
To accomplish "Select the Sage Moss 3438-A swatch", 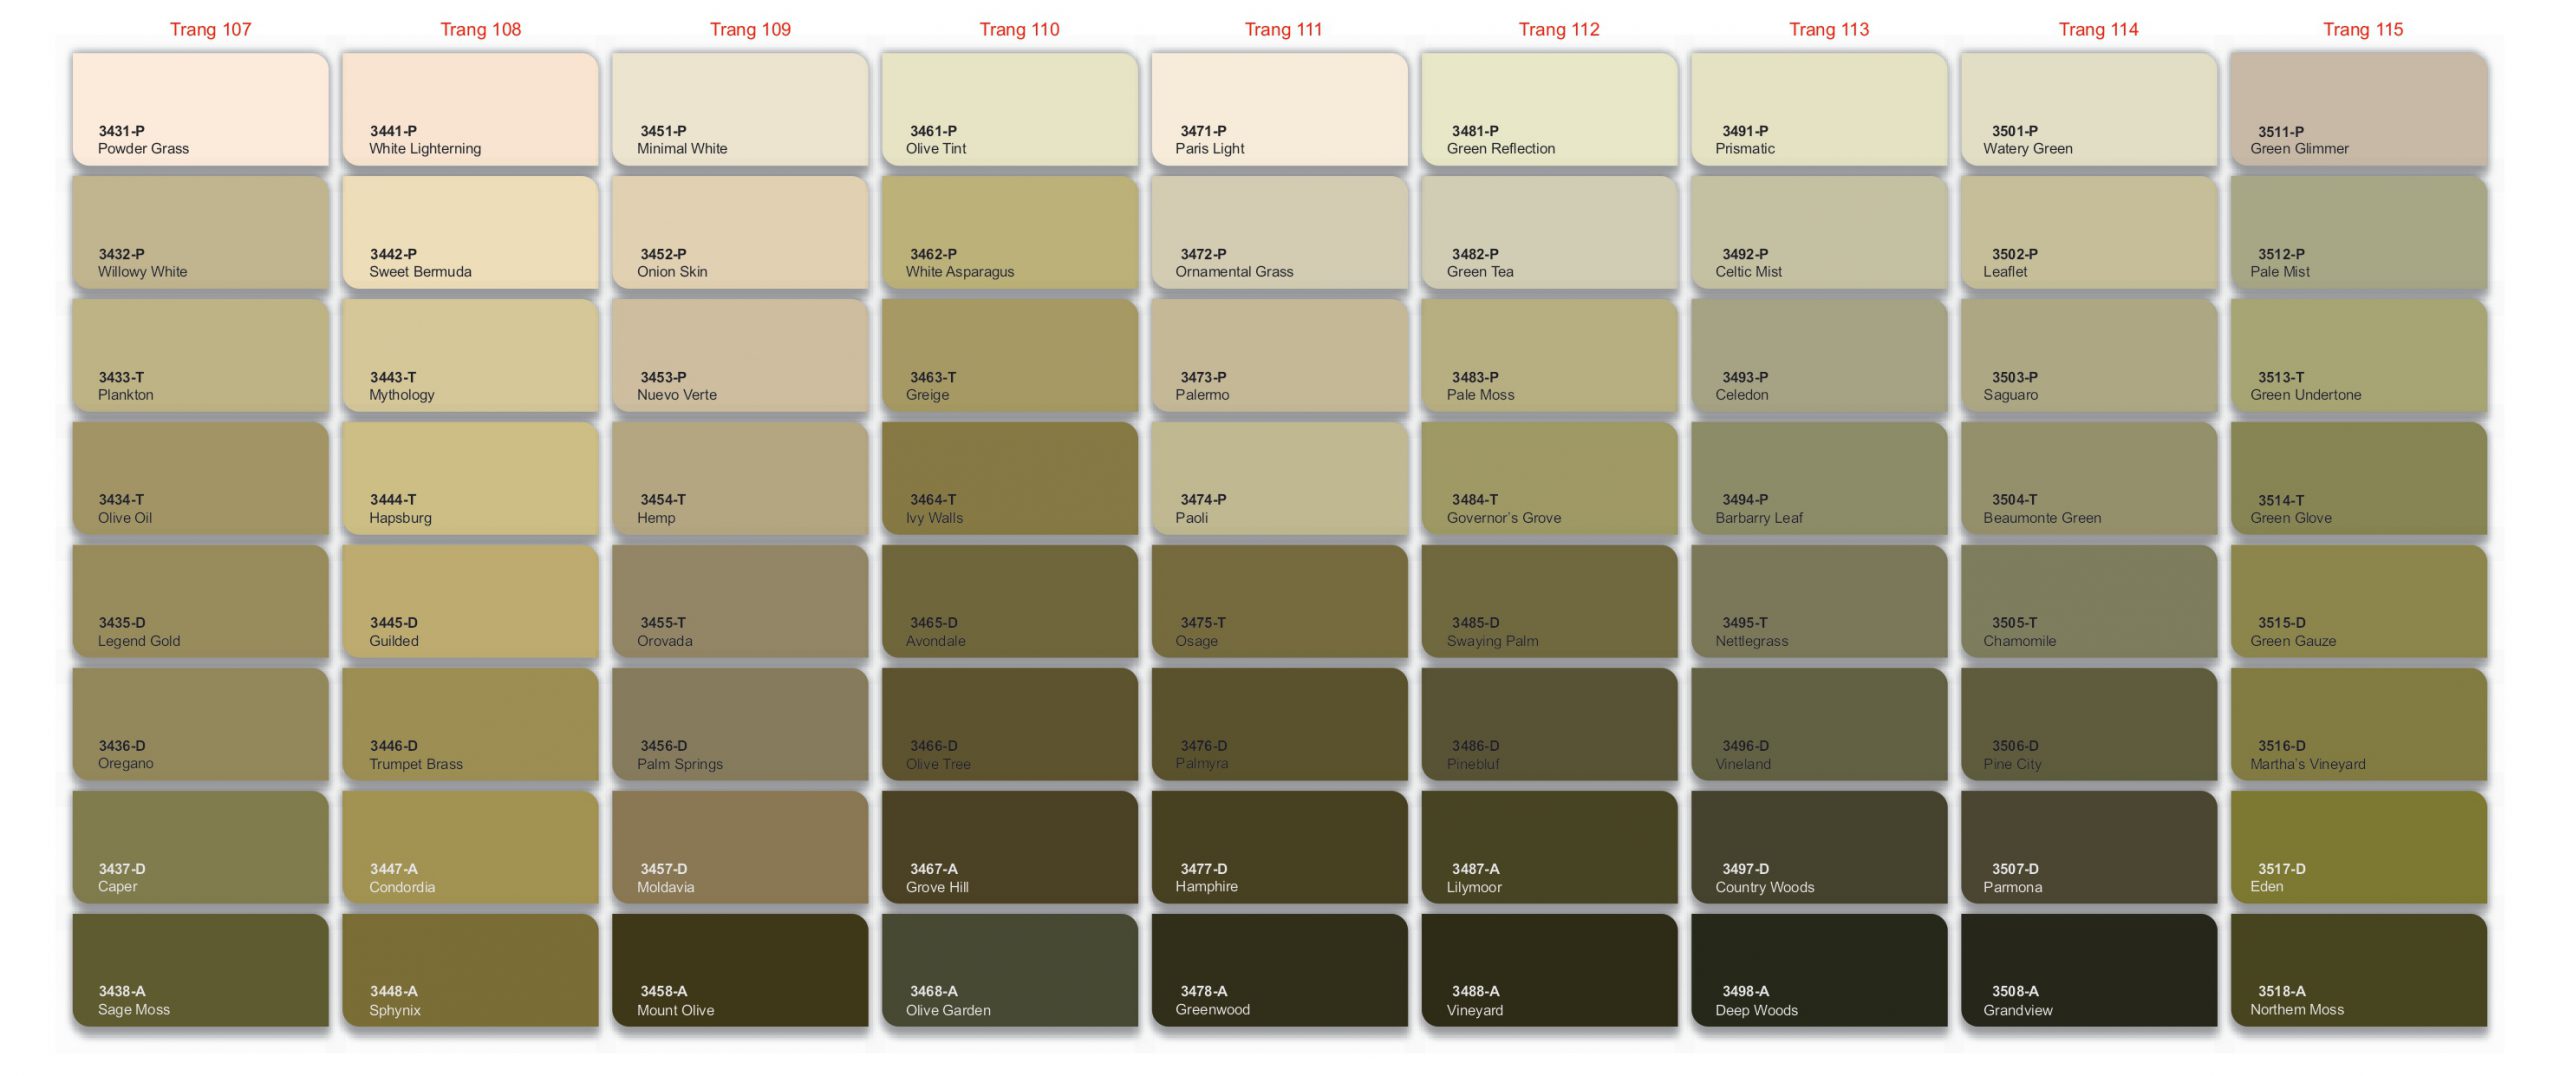I will click(200, 970).
